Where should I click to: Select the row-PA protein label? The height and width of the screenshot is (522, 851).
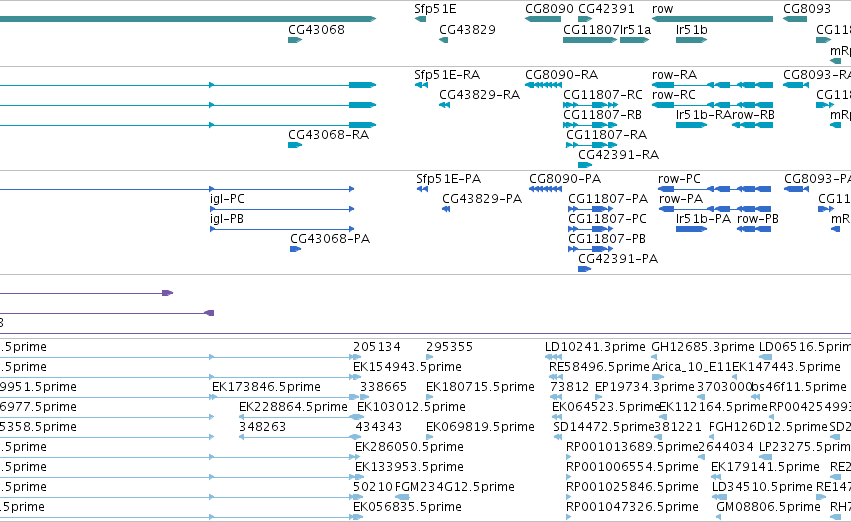(x=681, y=199)
